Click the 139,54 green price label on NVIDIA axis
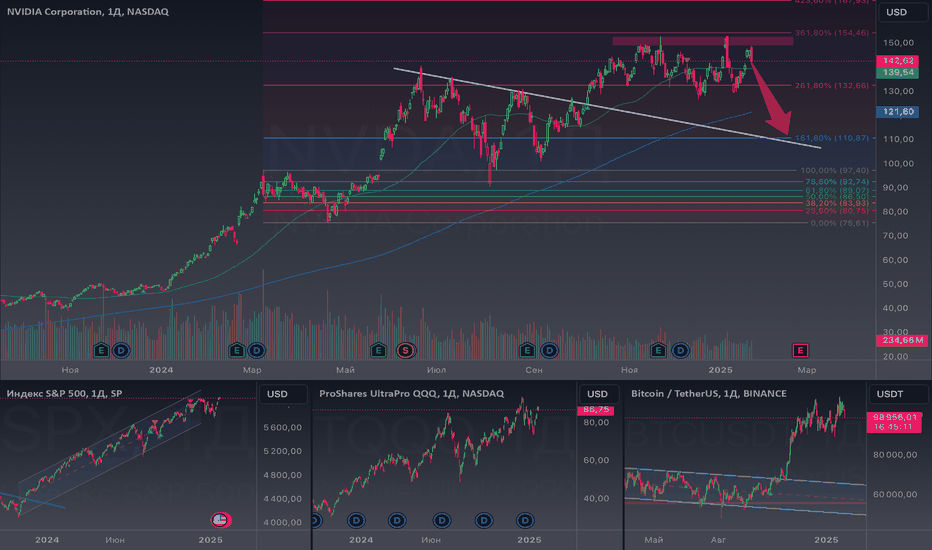Viewport: 932px width, 550px height. point(897,72)
